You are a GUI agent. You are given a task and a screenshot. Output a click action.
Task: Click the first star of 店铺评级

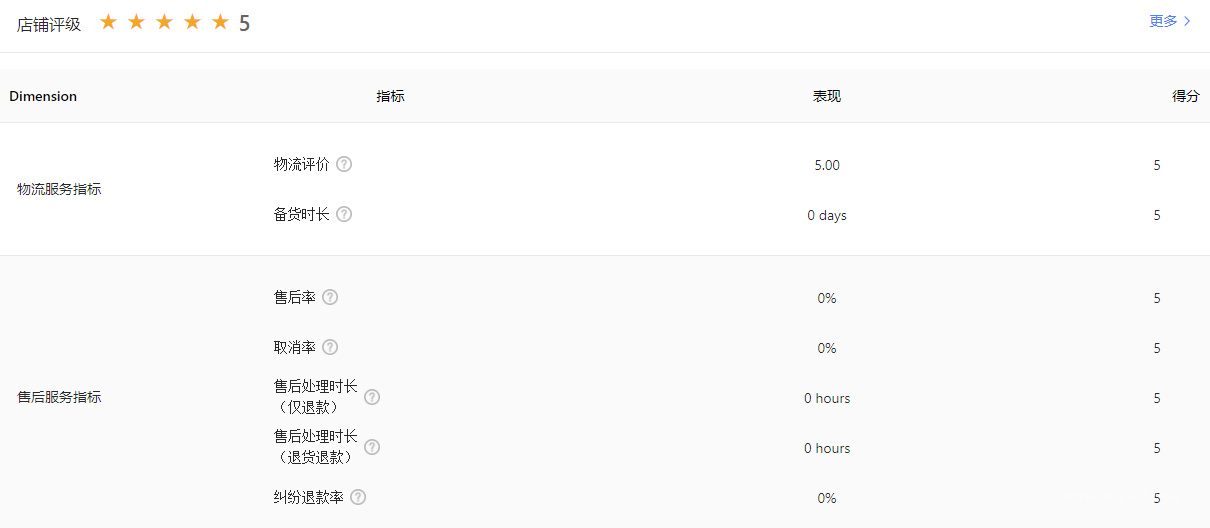click(x=109, y=22)
